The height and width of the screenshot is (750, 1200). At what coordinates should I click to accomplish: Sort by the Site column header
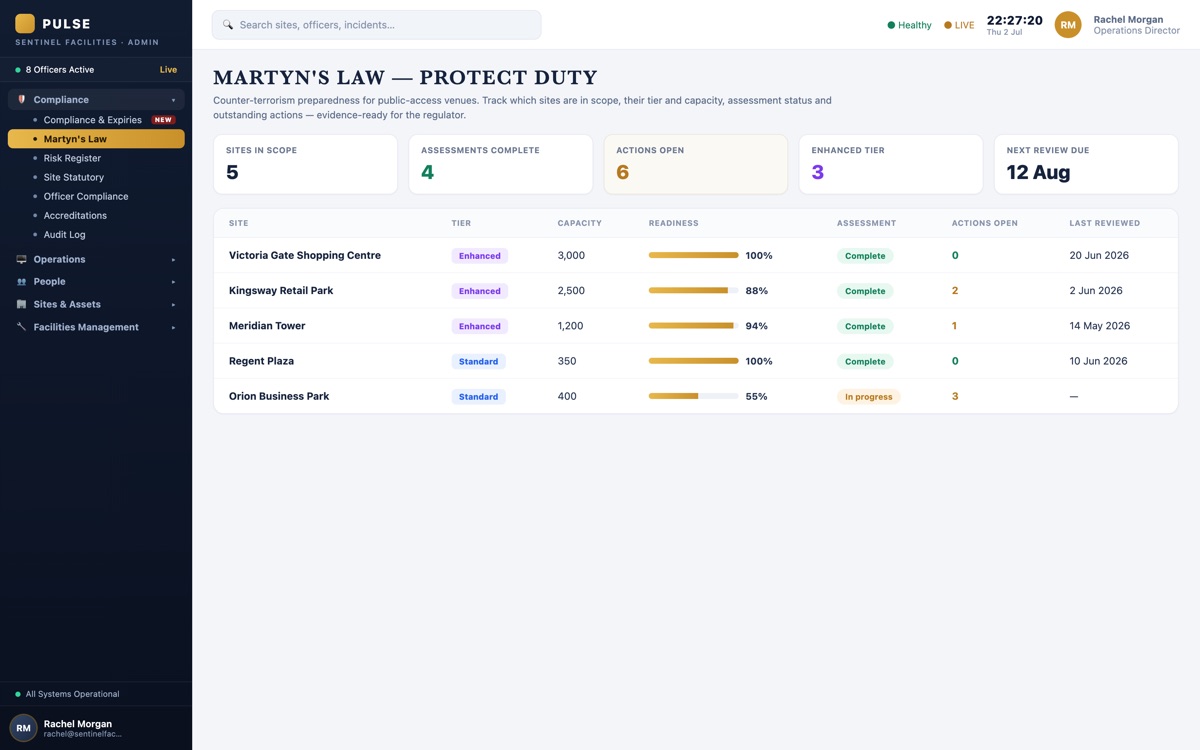[x=239, y=223]
